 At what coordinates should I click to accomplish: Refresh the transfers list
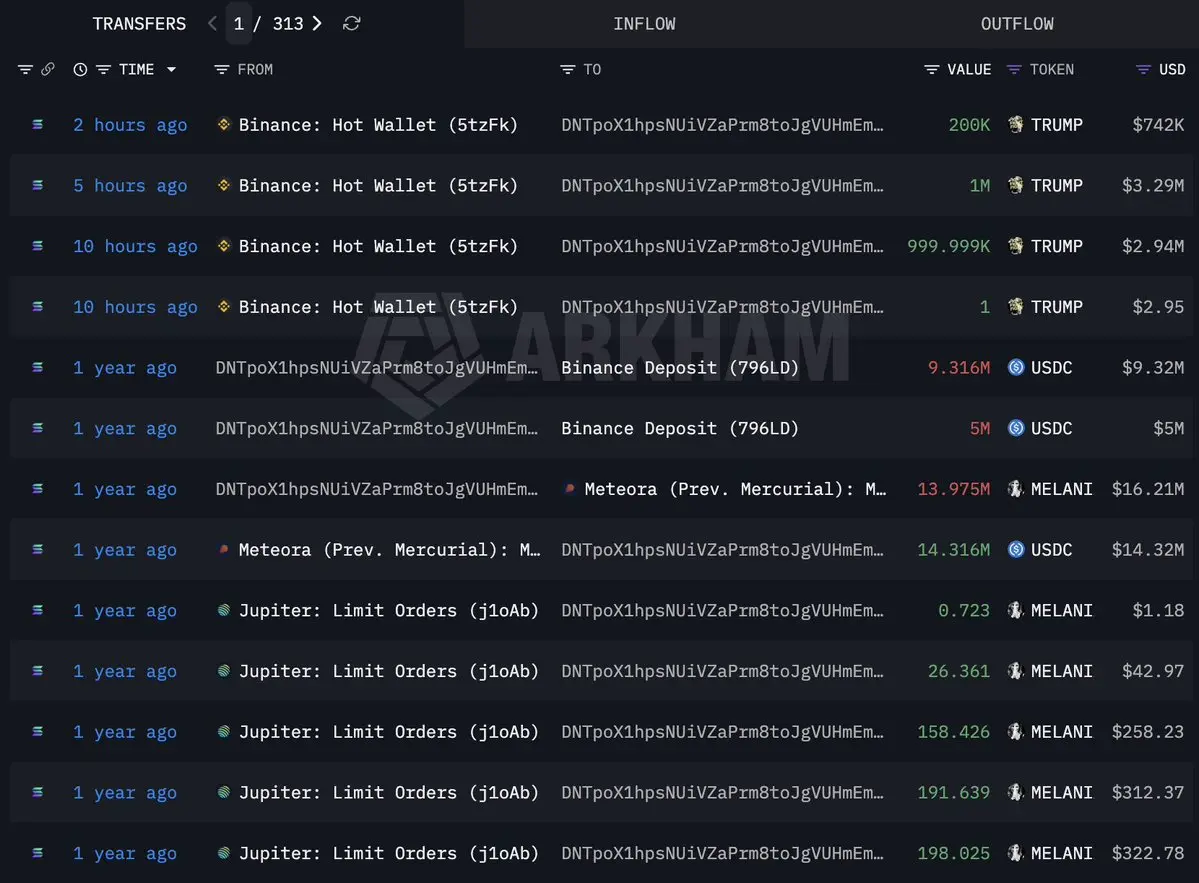point(352,24)
